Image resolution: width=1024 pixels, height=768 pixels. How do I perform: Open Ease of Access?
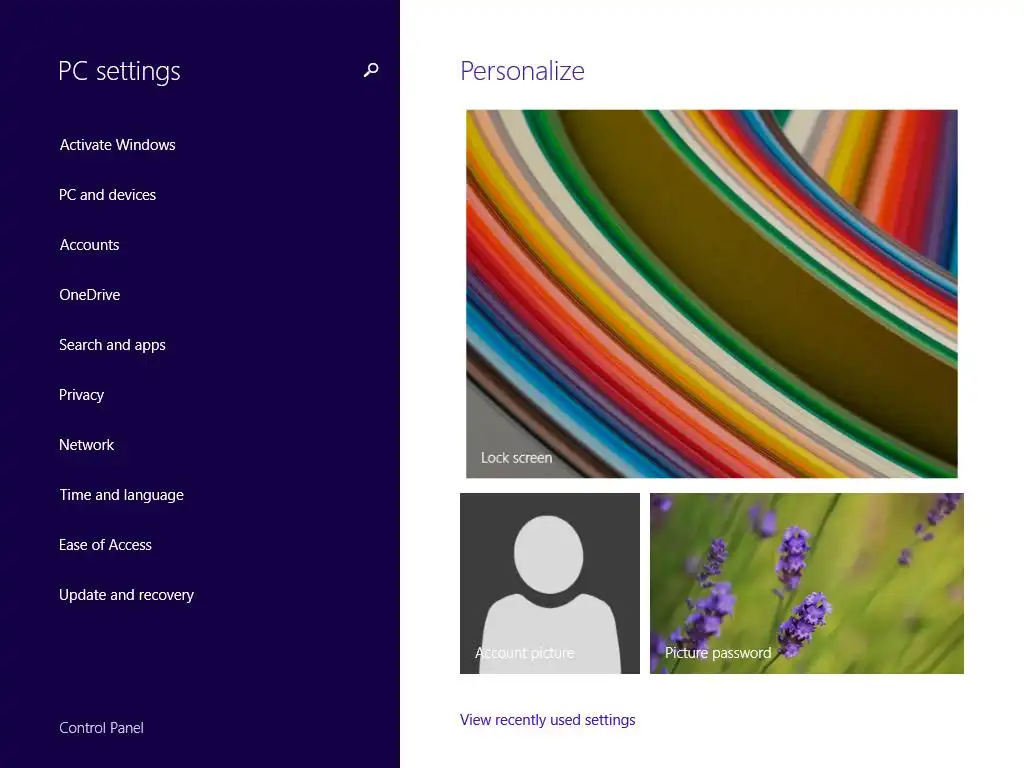point(105,545)
